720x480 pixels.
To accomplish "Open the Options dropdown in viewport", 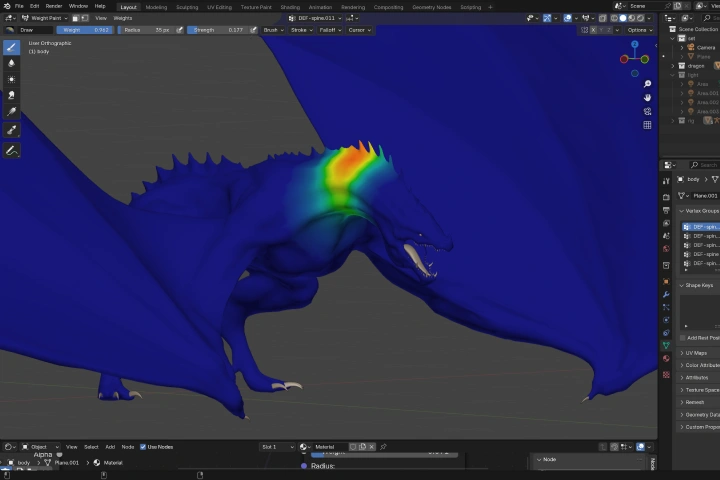I will click(x=640, y=30).
